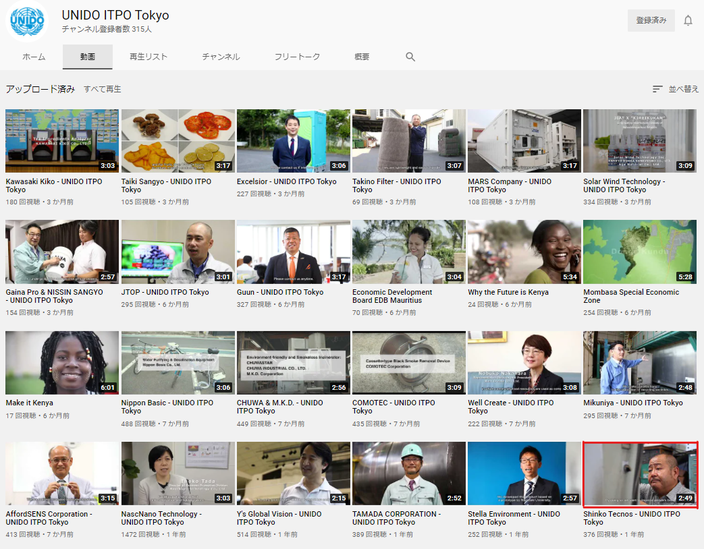Play the Stella Environment thumbnail
Image resolution: width=704 pixels, height=549 pixels.
tap(524, 474)
